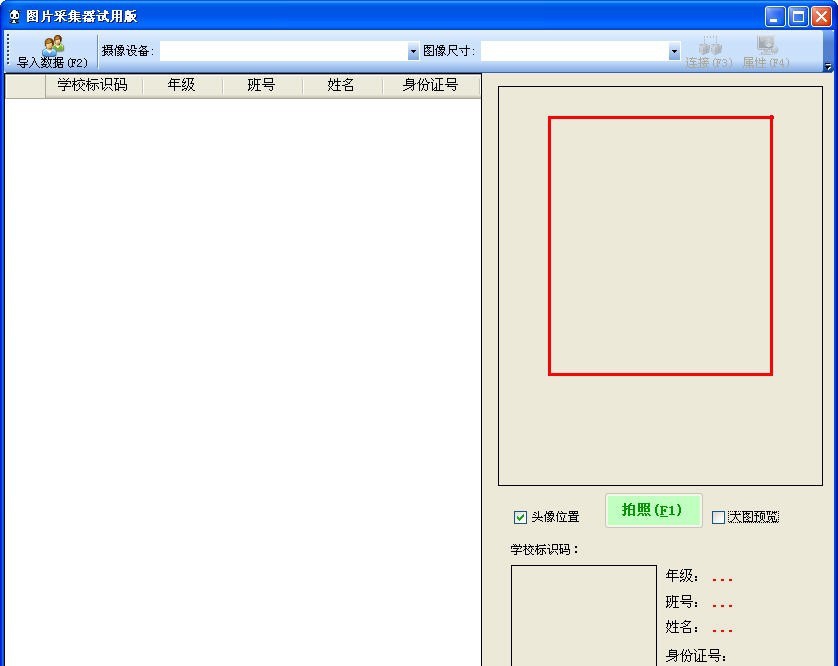Click the student photo thumbnail box
Viewport: 838px width, 666px height.
coord(584,615)
